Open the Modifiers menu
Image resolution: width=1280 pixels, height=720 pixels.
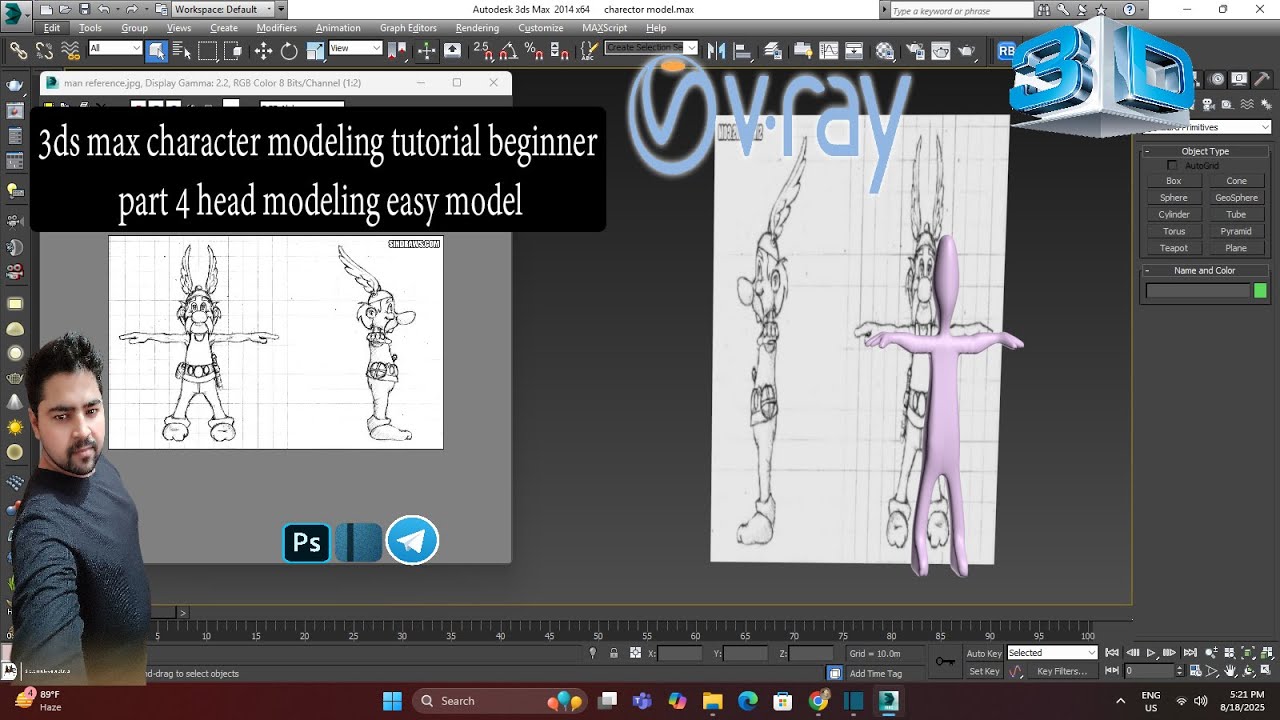[276, 28]
